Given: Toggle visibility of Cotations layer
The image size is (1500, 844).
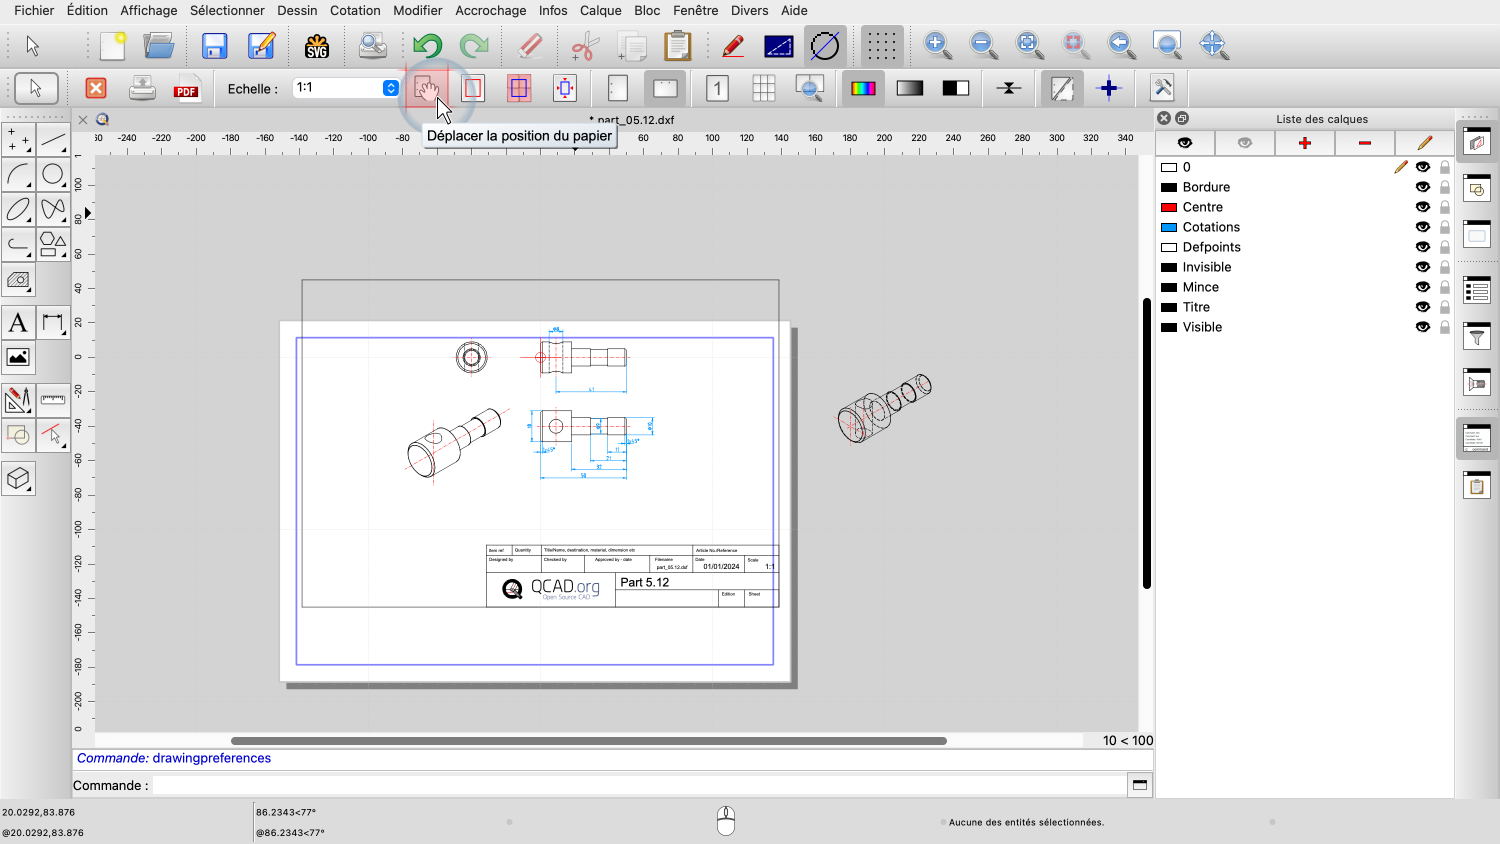Looking at the screenshot, I should tap(1422, 227).
